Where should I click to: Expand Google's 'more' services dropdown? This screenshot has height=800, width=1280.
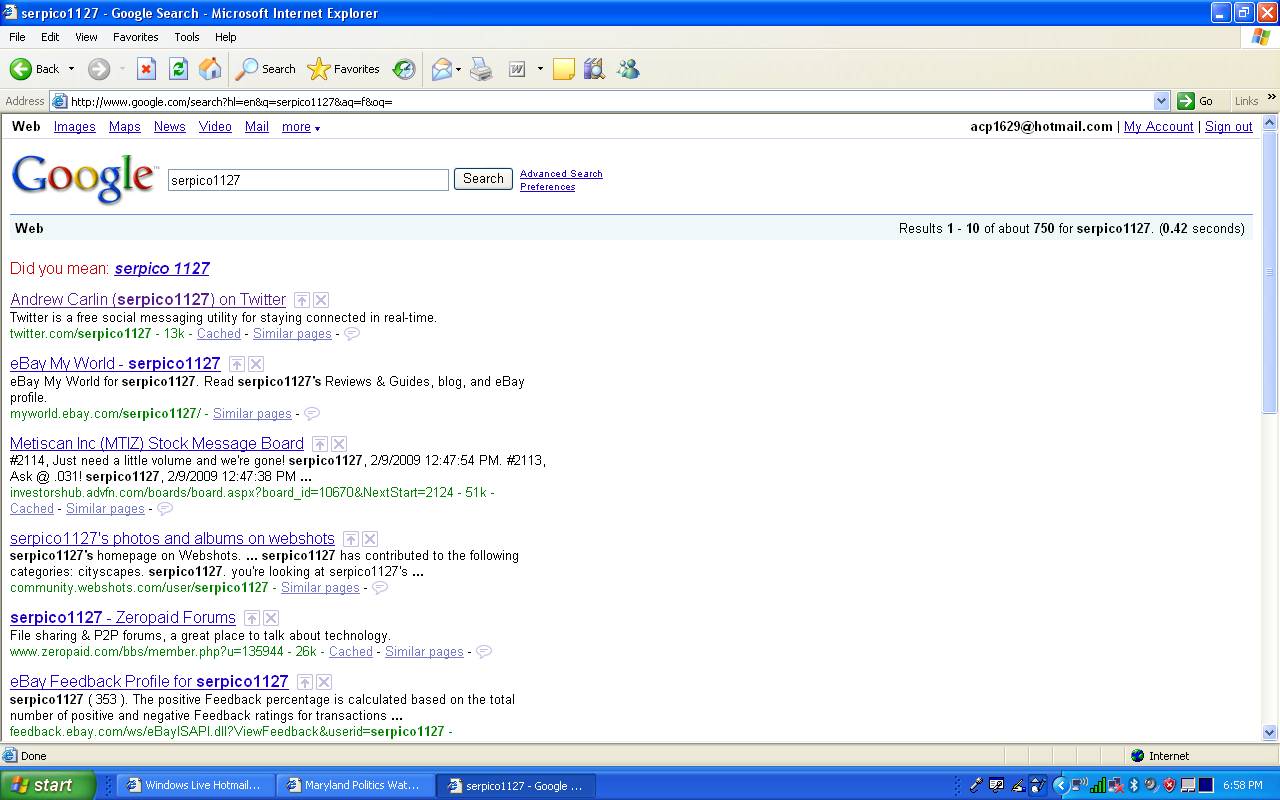(x=301, y=127)
